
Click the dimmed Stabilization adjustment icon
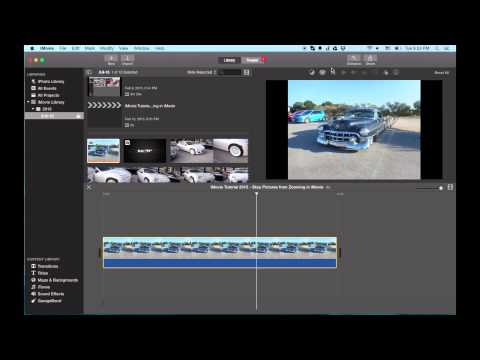(x=344, y=72)
